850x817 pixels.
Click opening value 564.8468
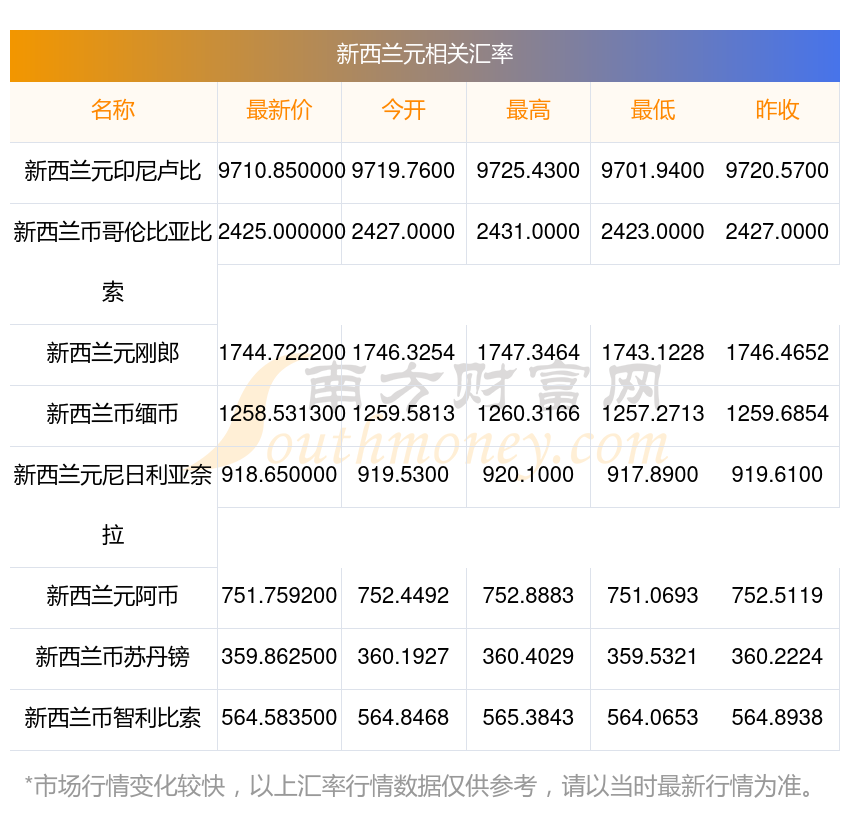click(403, 718)
